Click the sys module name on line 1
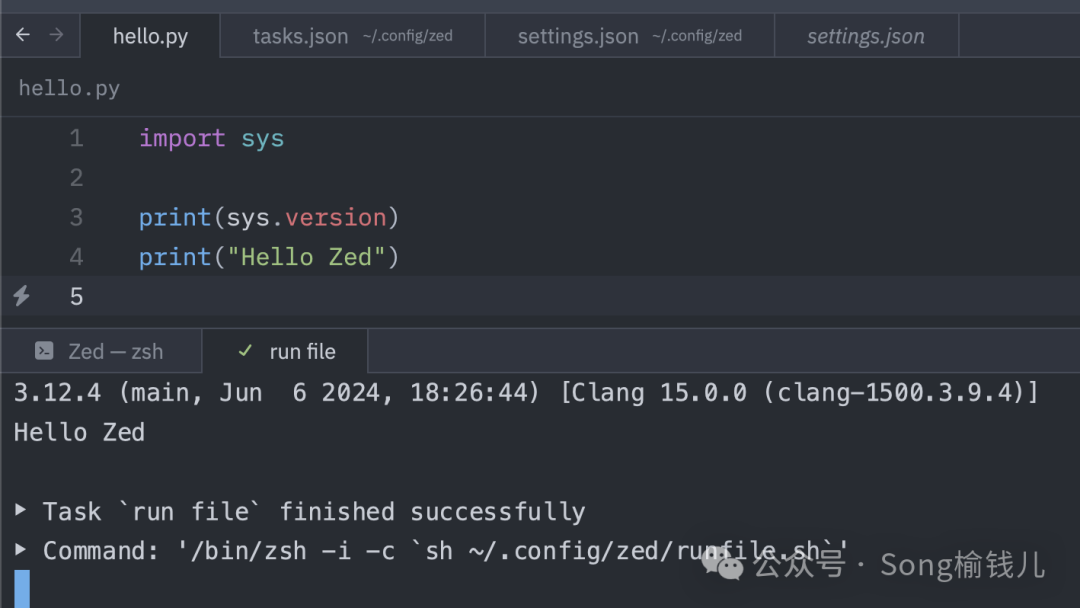 [262, 139]
